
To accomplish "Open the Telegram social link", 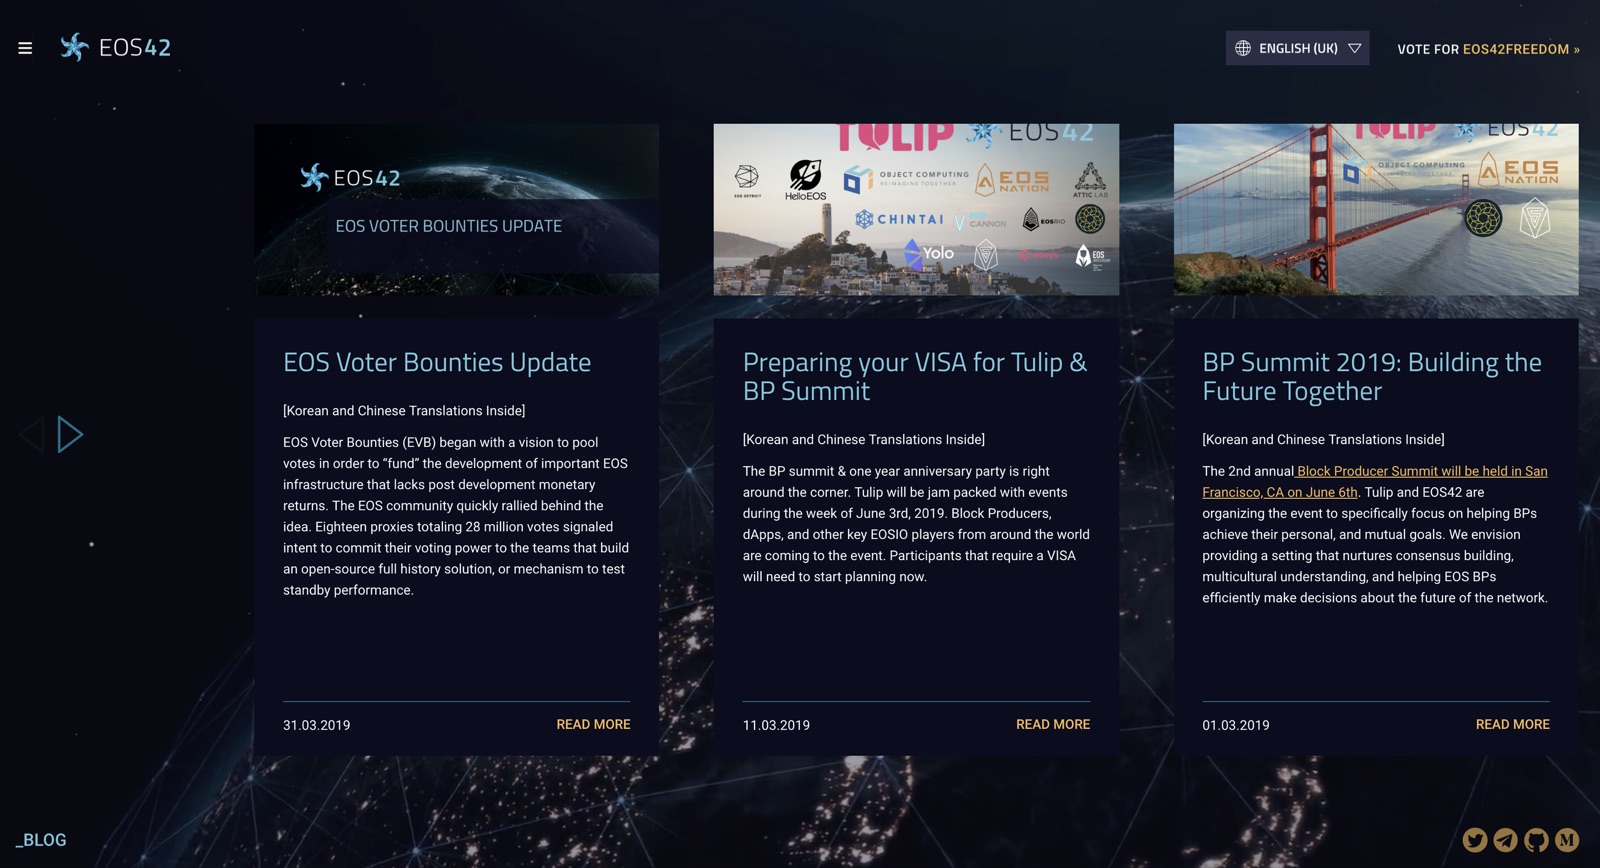I will (x=1505, y=840).
